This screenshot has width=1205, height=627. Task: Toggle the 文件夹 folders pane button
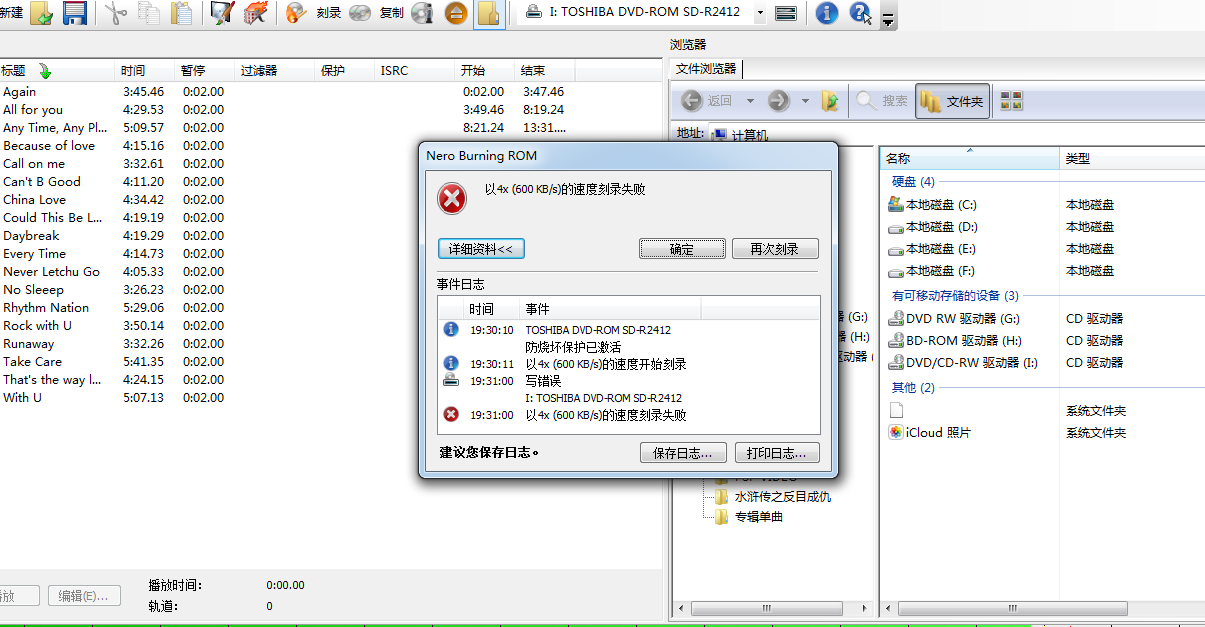click(953, 101)
